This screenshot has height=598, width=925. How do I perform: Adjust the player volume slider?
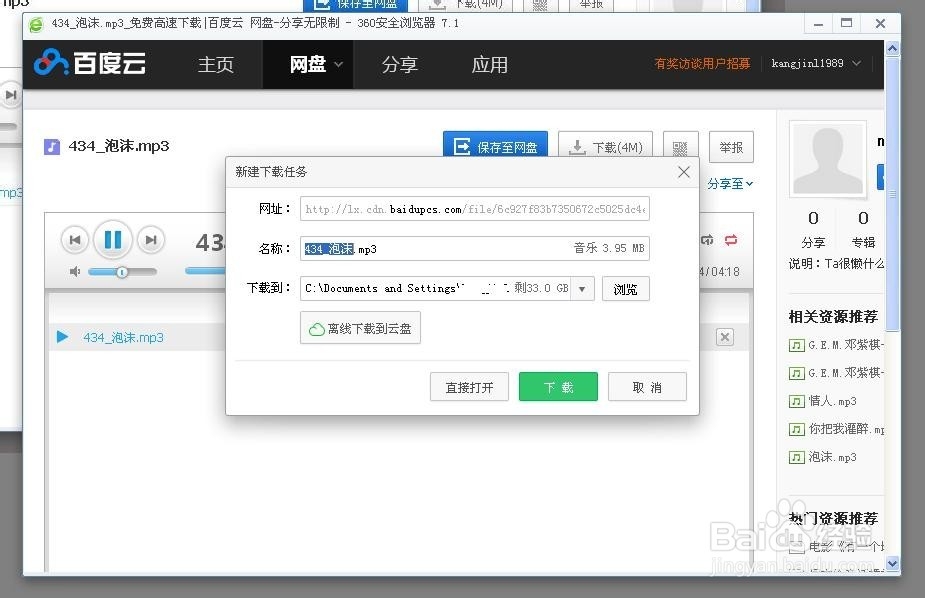pyautogui.click(x=122, y=272)
